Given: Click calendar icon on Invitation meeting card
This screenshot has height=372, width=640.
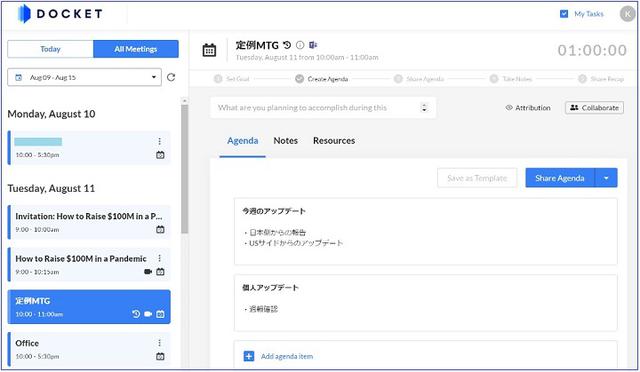Looking at the screenshot, I should coord(160,229).
